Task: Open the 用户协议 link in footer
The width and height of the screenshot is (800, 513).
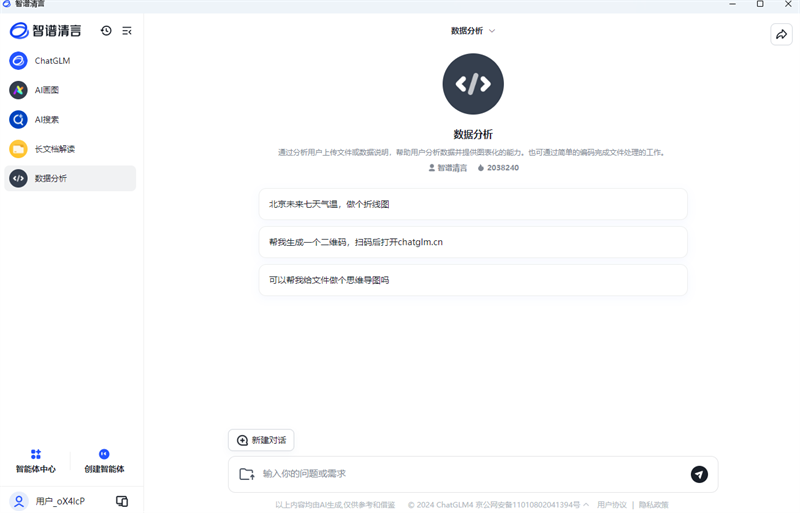Action: (612, 505)
